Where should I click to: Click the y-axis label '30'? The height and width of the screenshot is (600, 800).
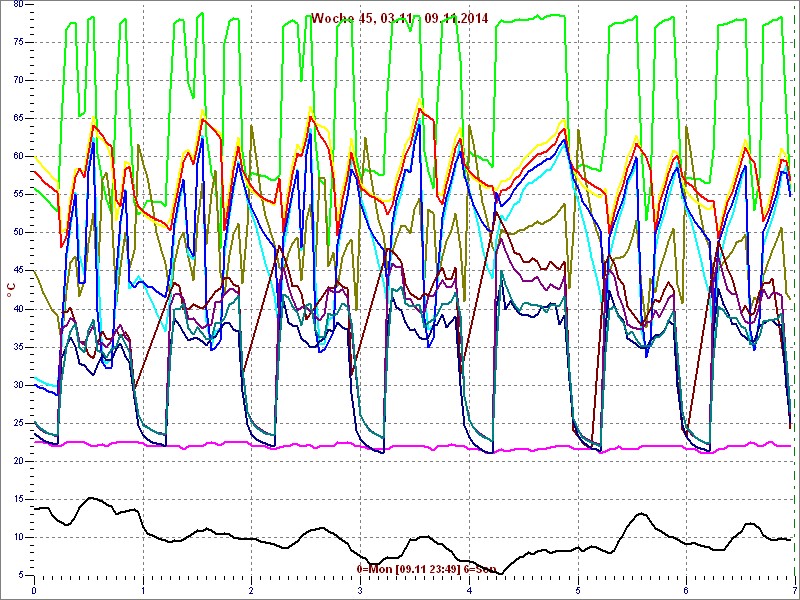[17, 385]
